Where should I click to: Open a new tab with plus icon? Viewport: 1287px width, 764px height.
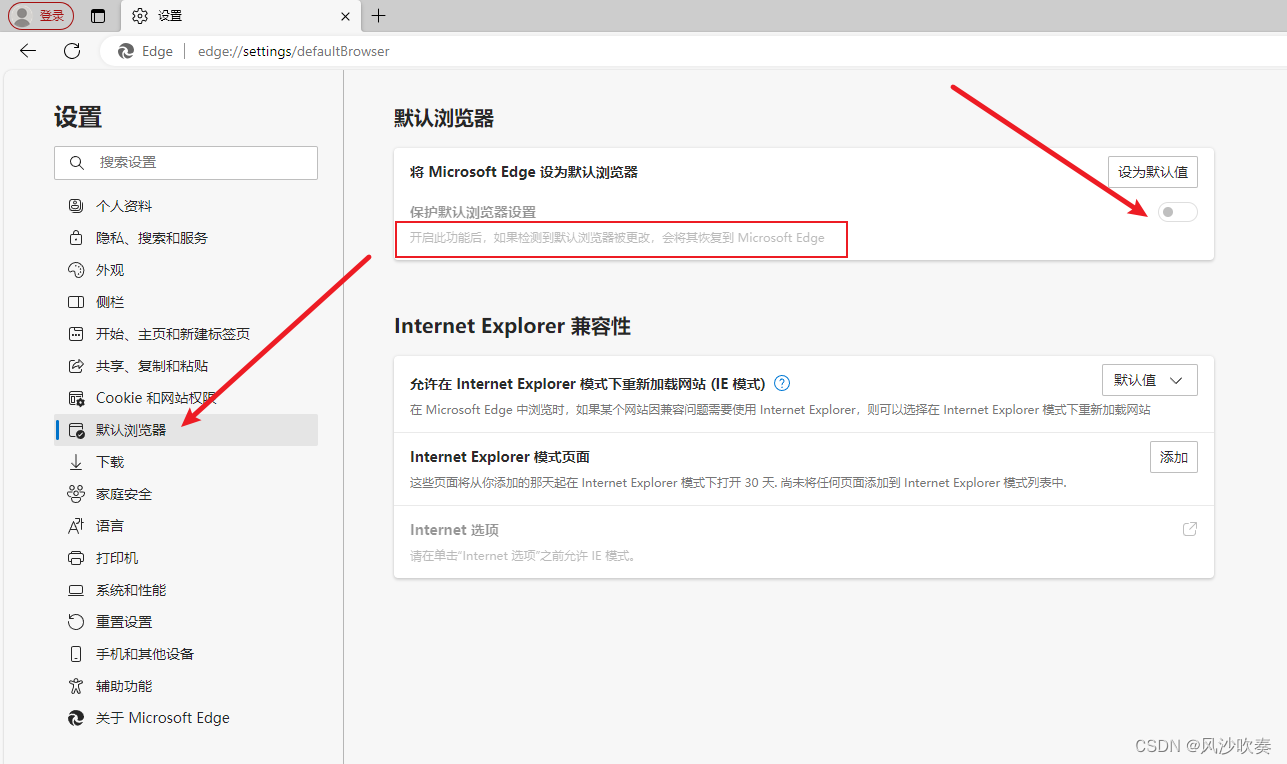(378, 16)
